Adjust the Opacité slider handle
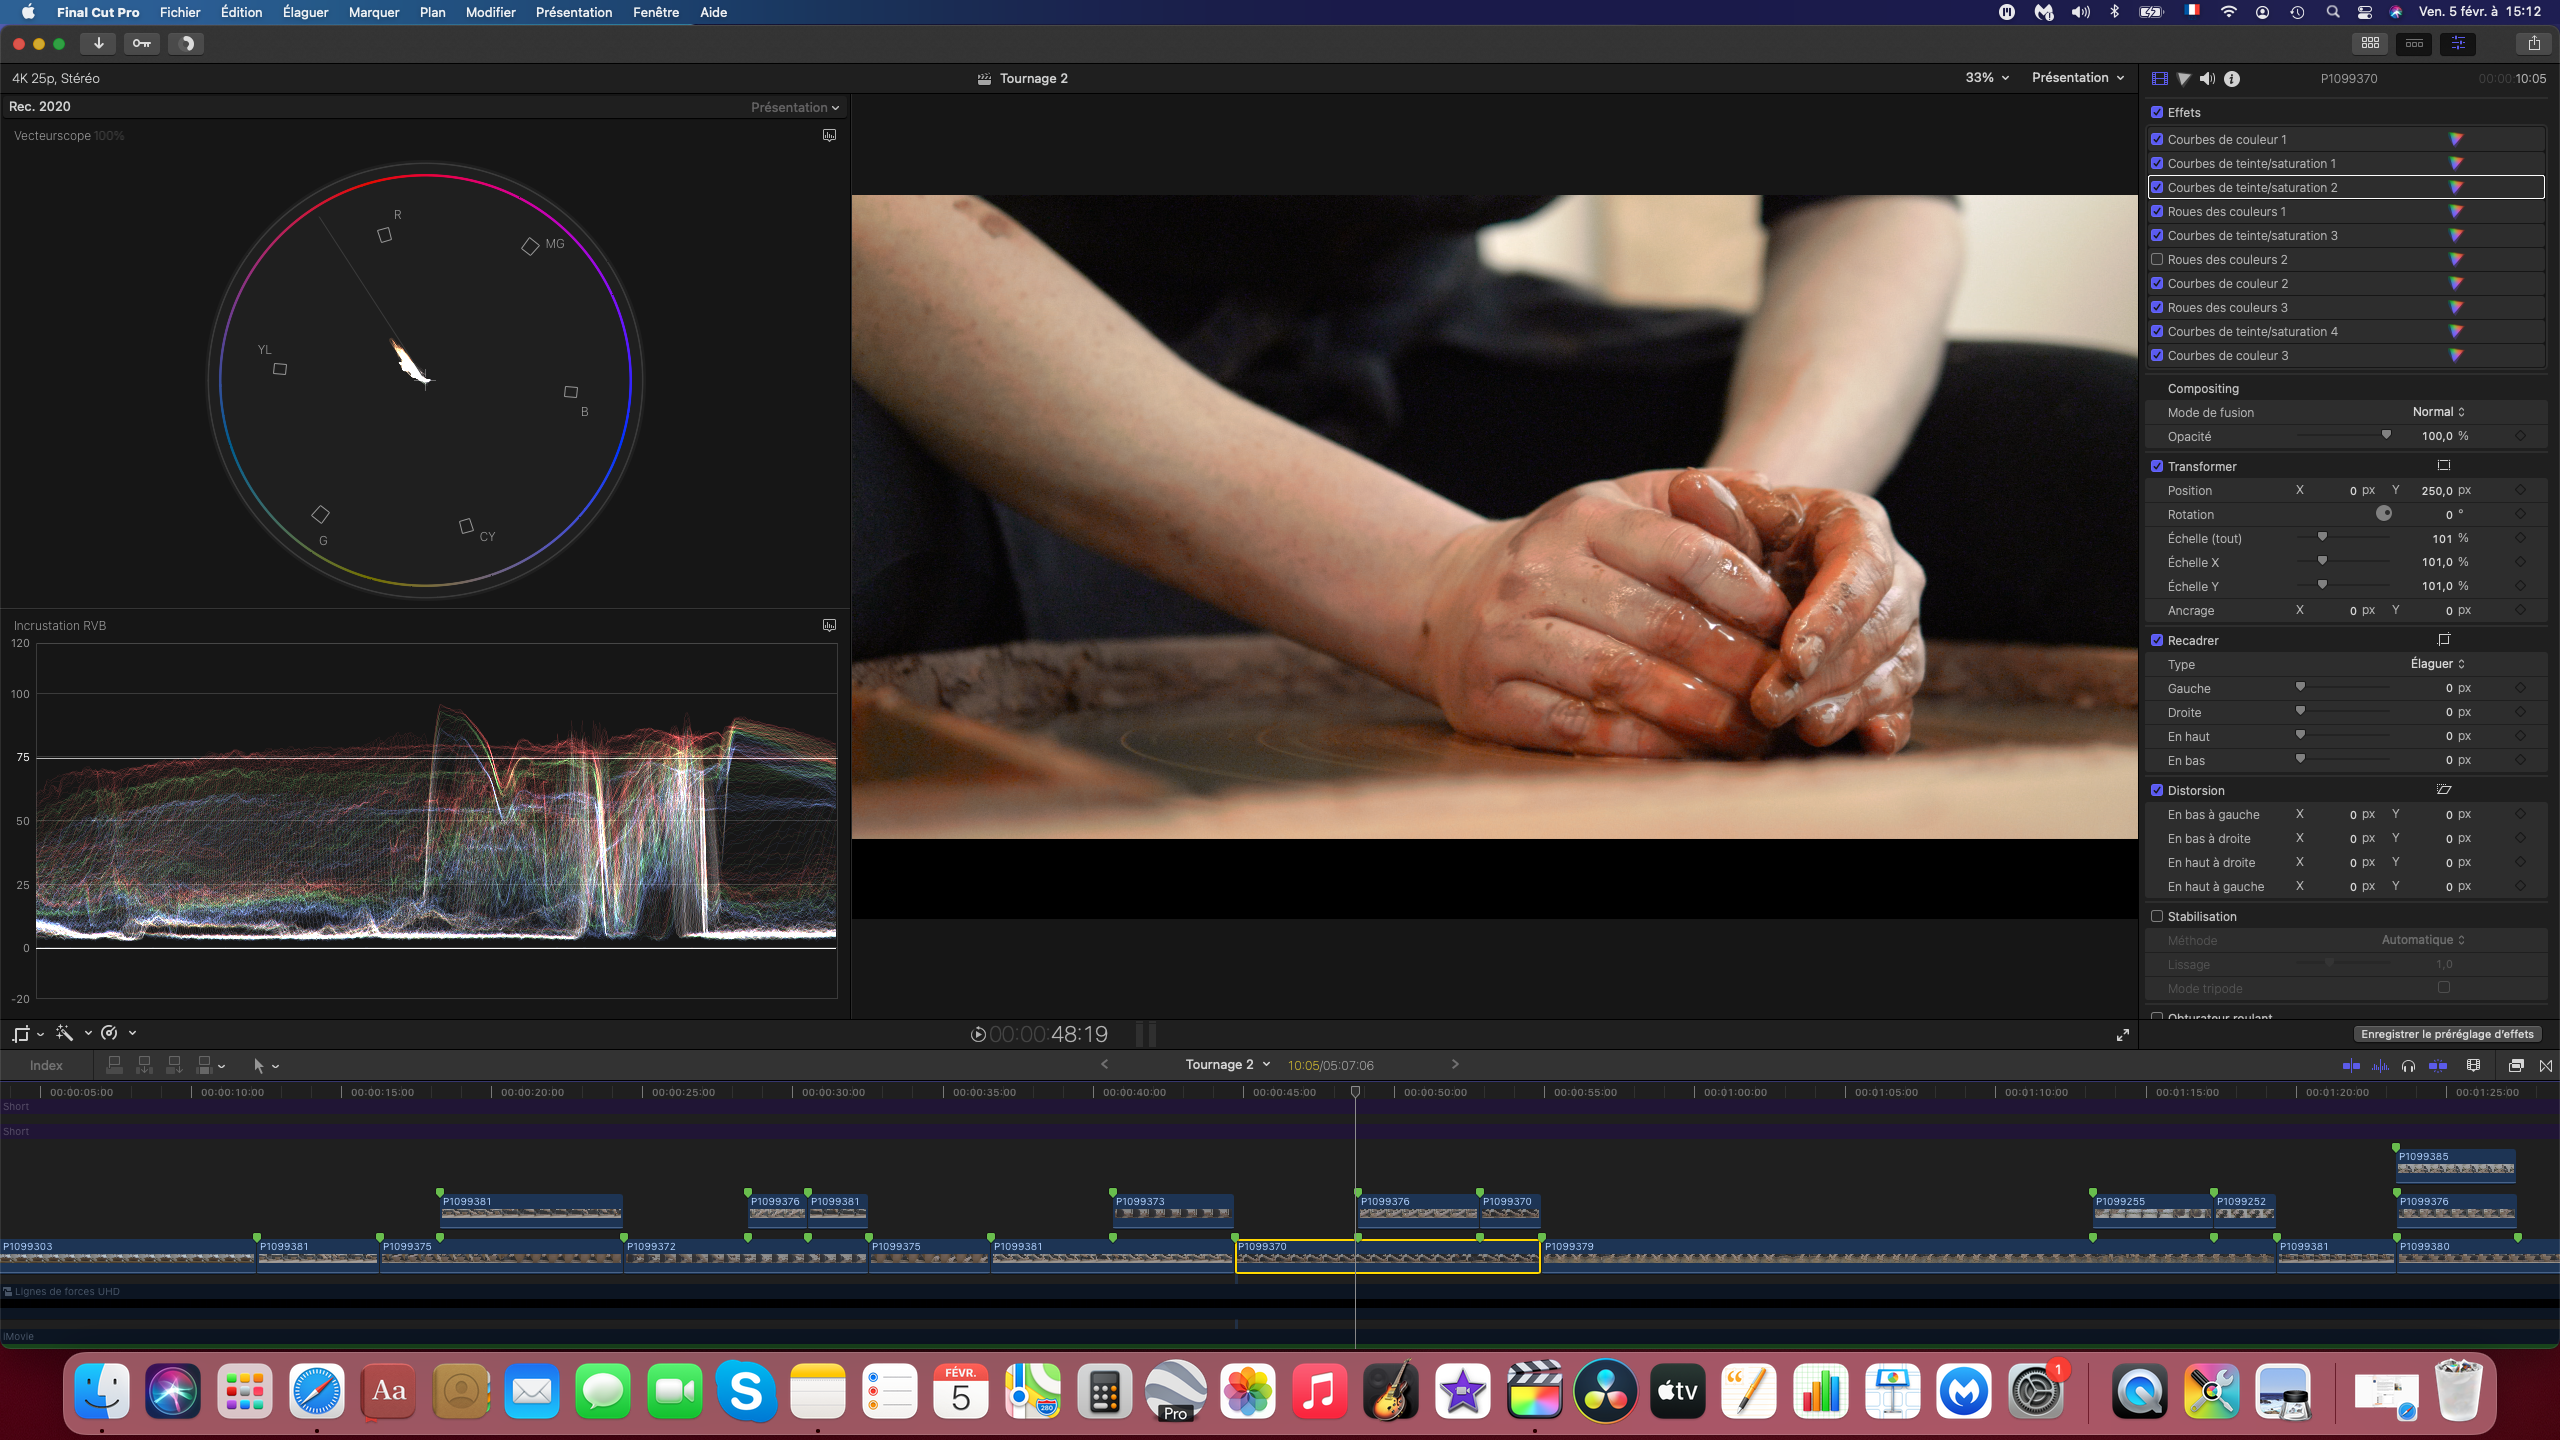The image size is (2560, 1440). pos(2386,435)
